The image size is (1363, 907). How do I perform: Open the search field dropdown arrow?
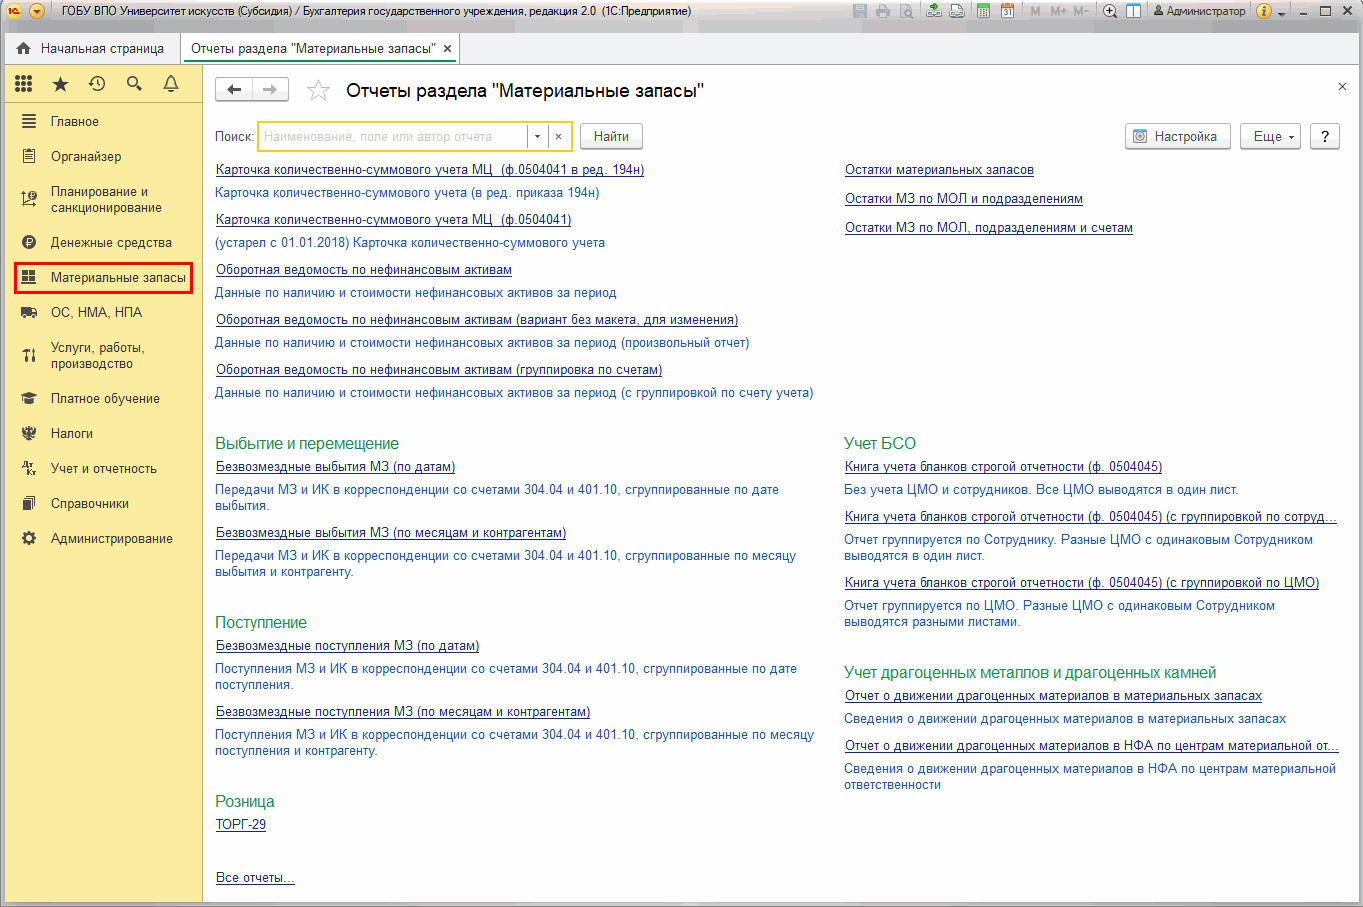coord(538,137)
